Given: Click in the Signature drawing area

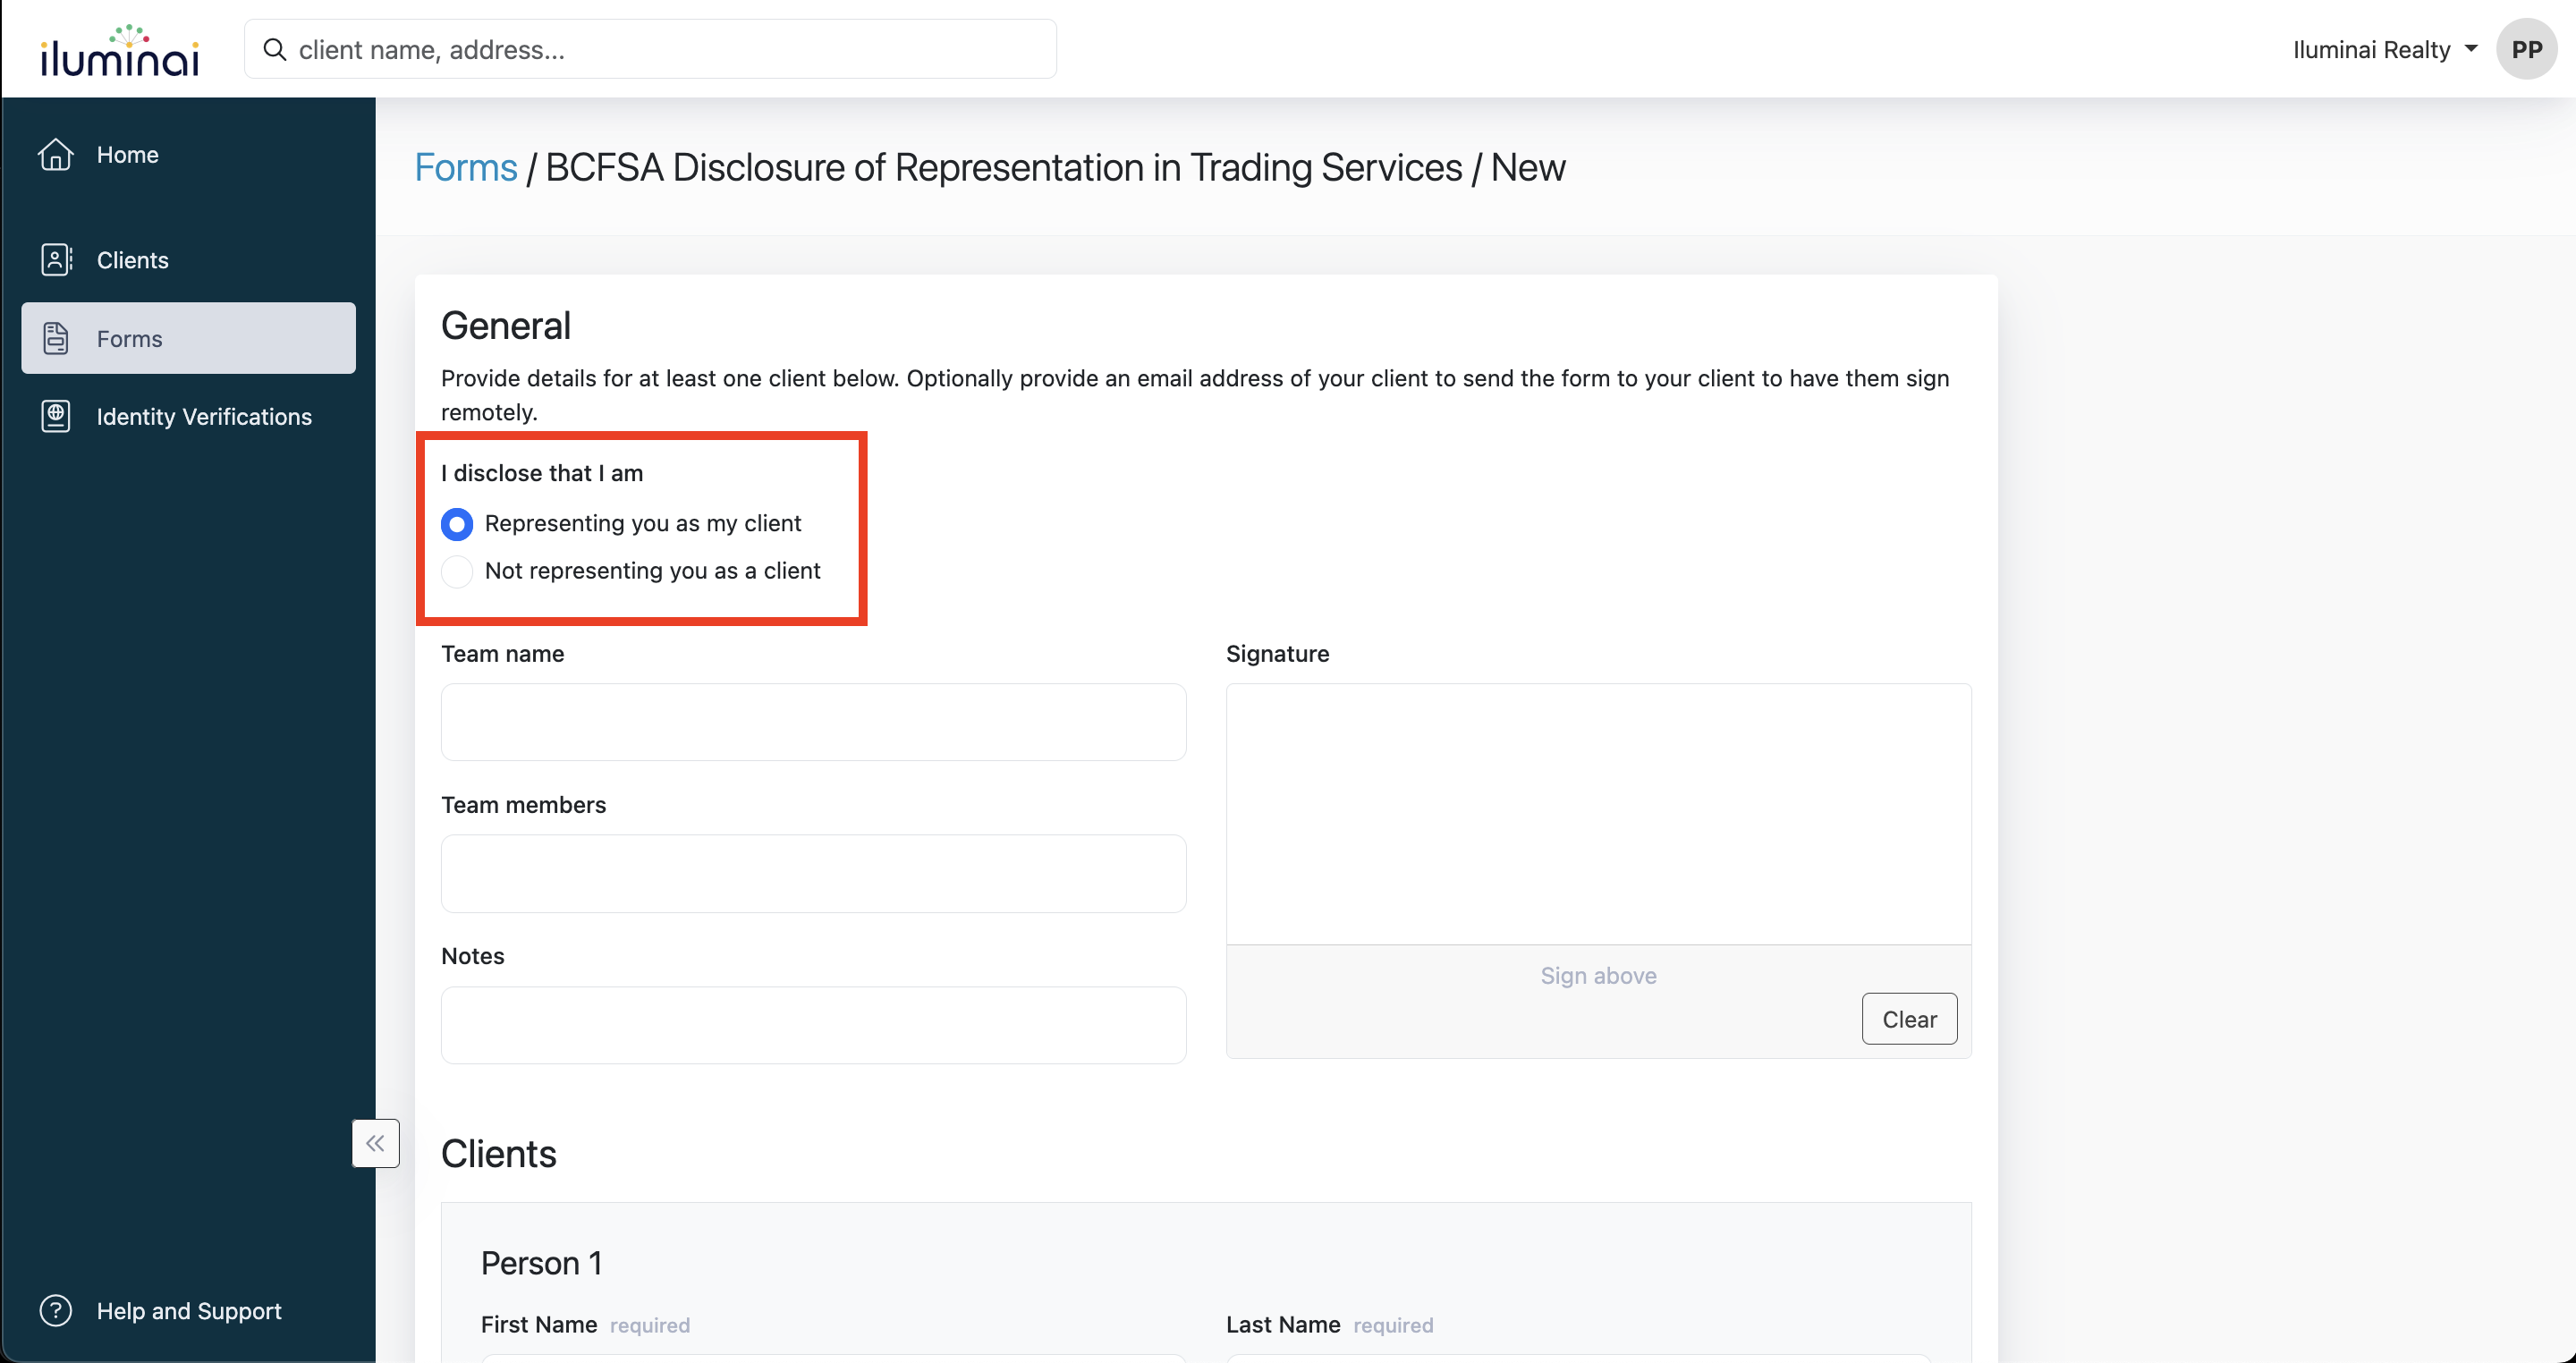Looking at the screenshot, I should pyautogui.click(x=1598, y=813).
